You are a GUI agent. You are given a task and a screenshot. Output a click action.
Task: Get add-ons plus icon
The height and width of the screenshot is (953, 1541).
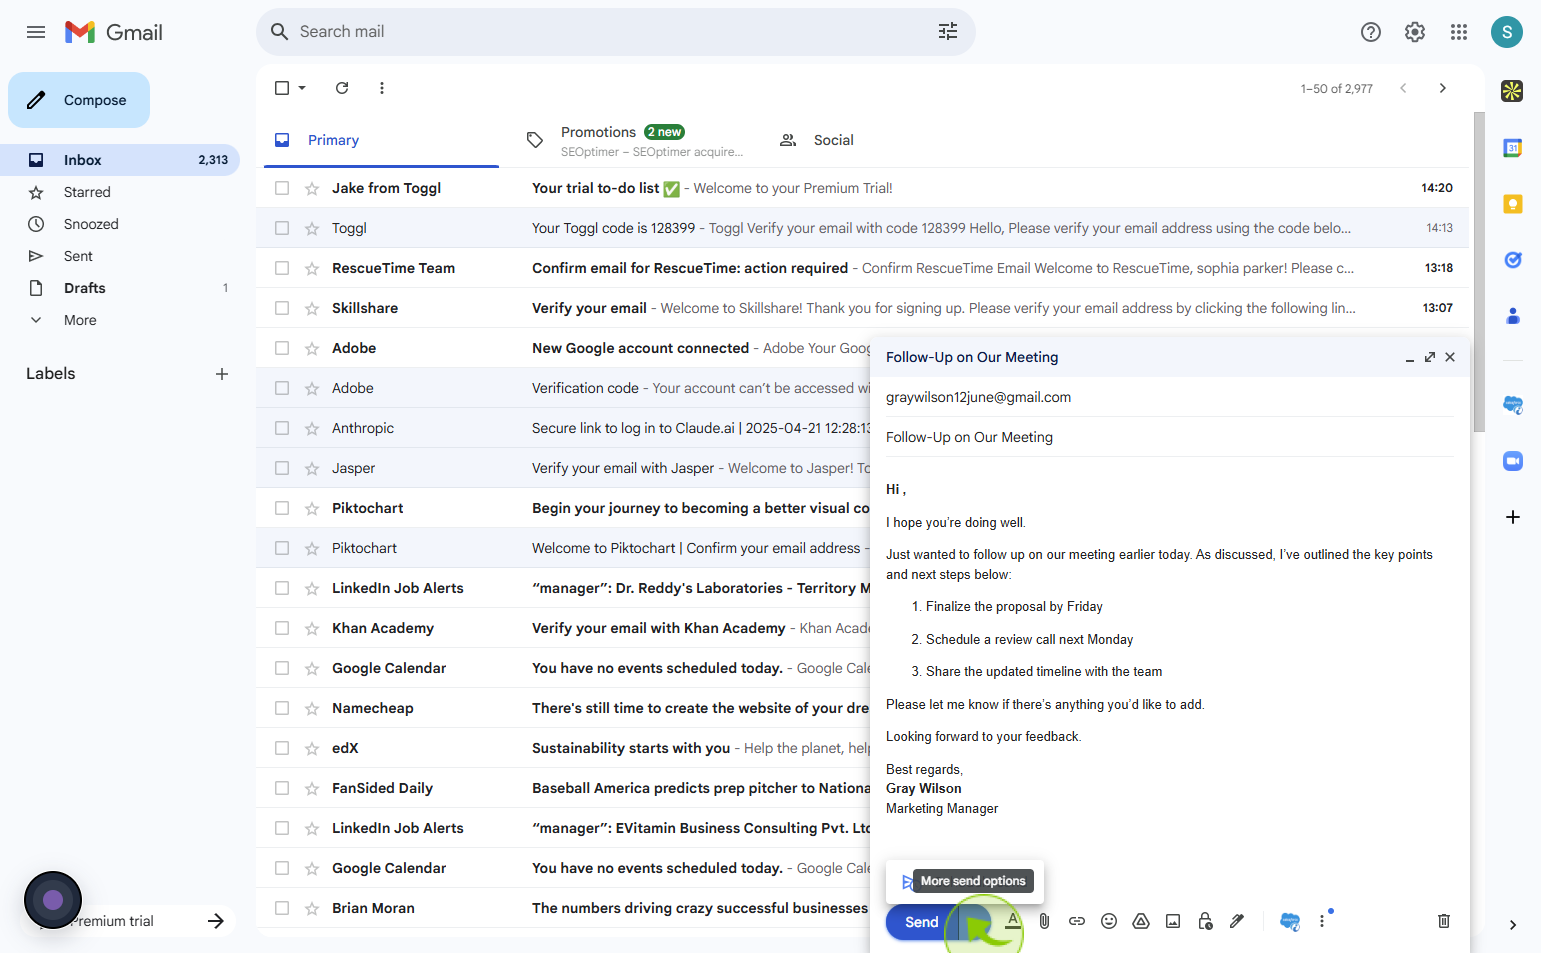tap(1513, 517)
